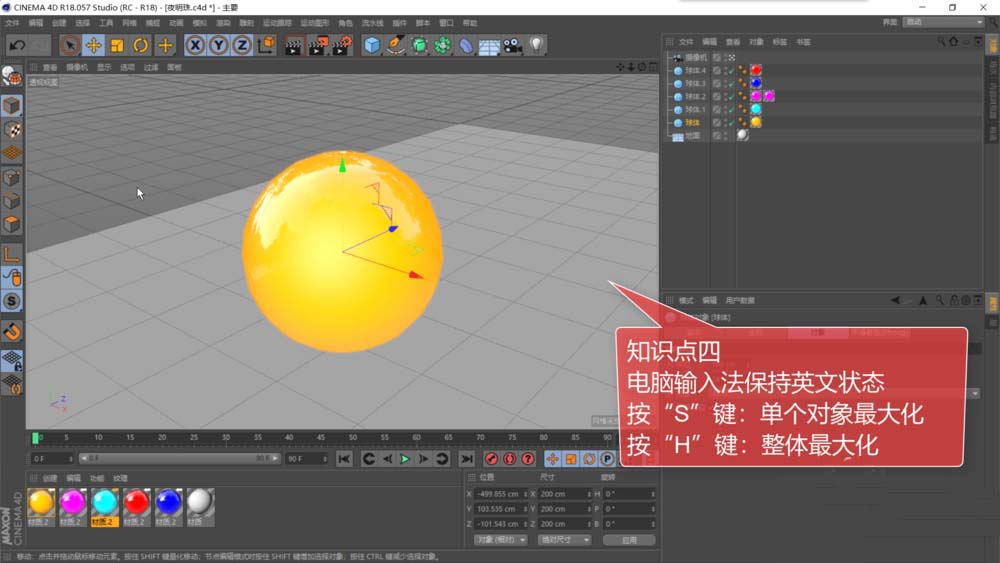The width and height of the screenshot is (1000, 563).
Task: Click the 应用 apply button in Coordinates
Action: point(629,540)
